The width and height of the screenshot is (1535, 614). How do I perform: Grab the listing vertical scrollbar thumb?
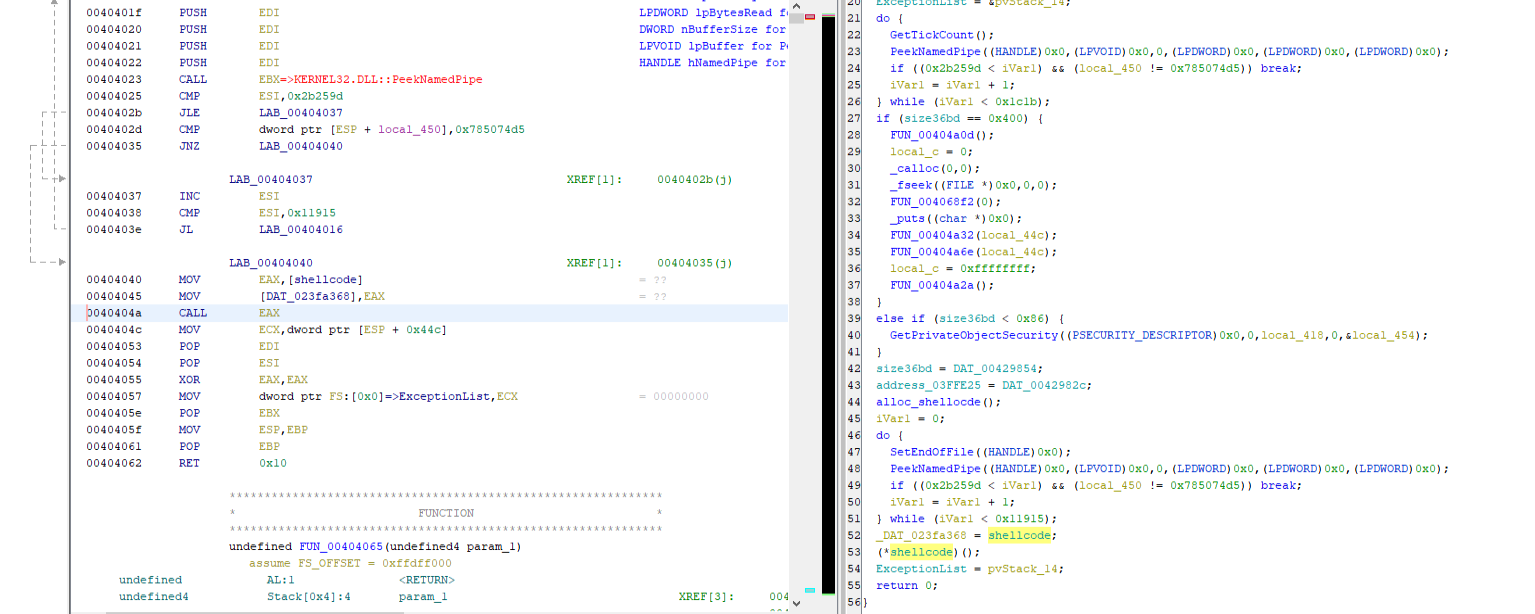[795, 18]
